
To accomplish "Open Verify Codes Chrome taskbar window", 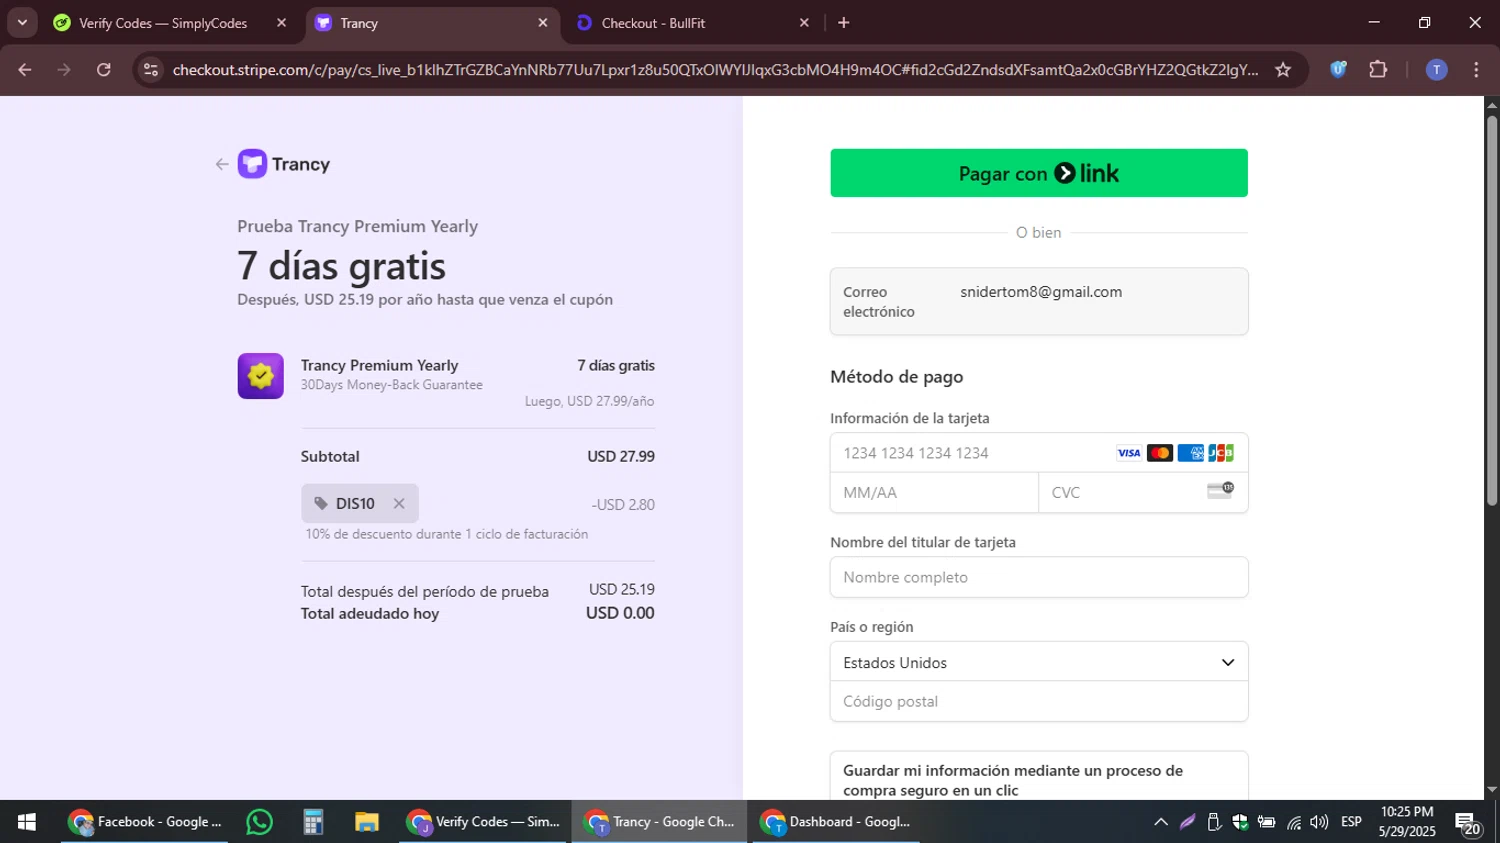I will point(485,822).
